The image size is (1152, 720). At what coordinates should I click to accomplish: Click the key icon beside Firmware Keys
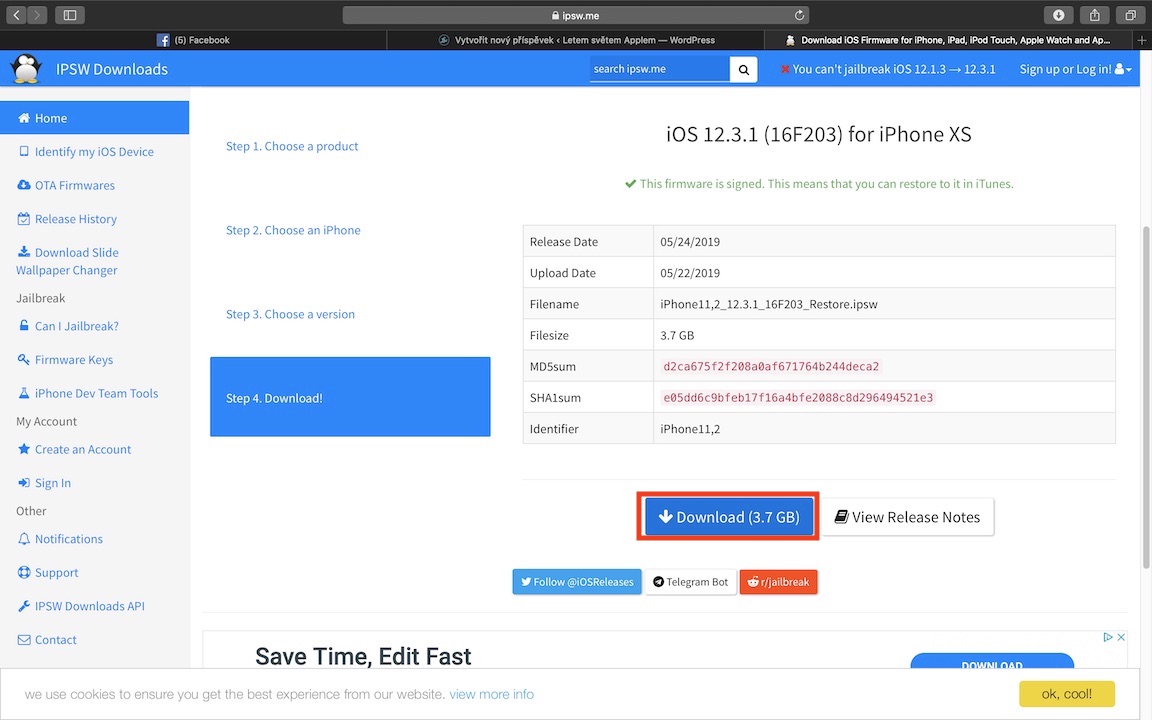click(x=24, y=359)
